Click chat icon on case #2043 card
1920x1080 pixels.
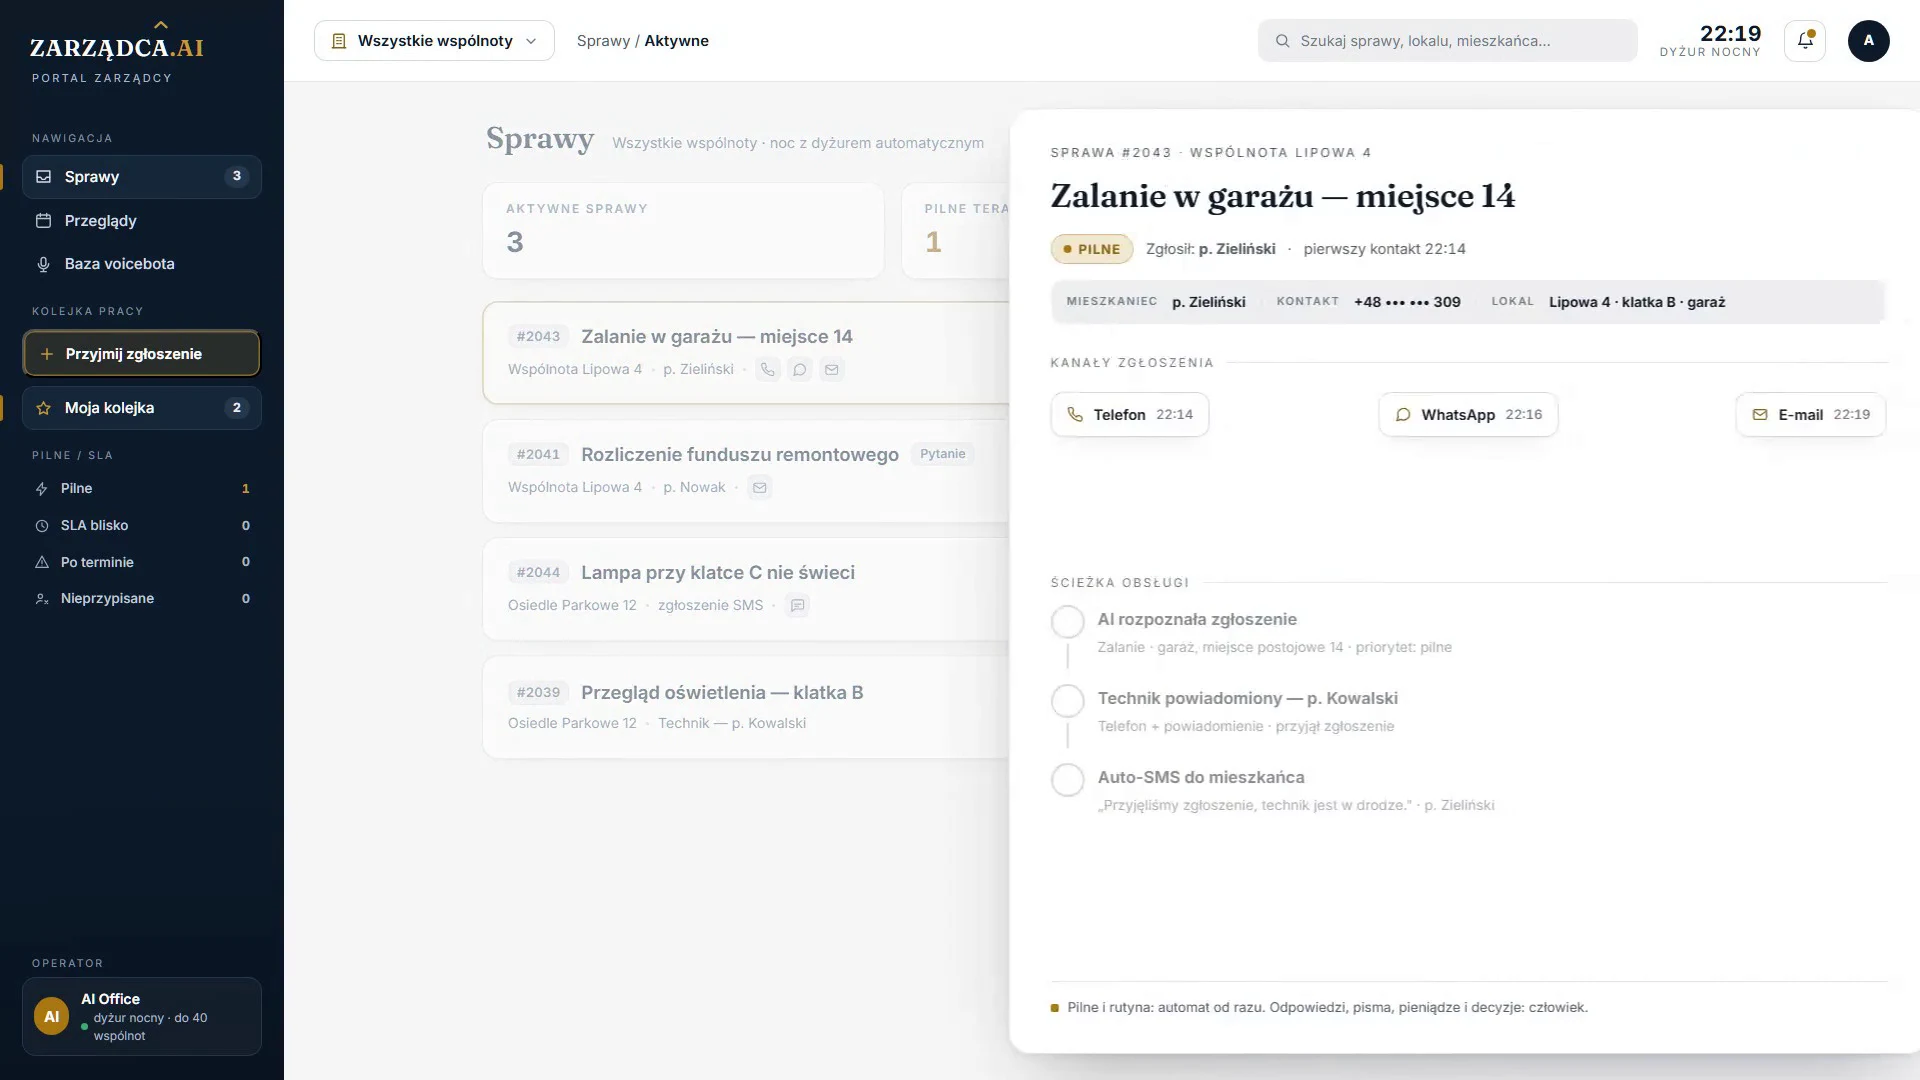[x=799, y=370]
